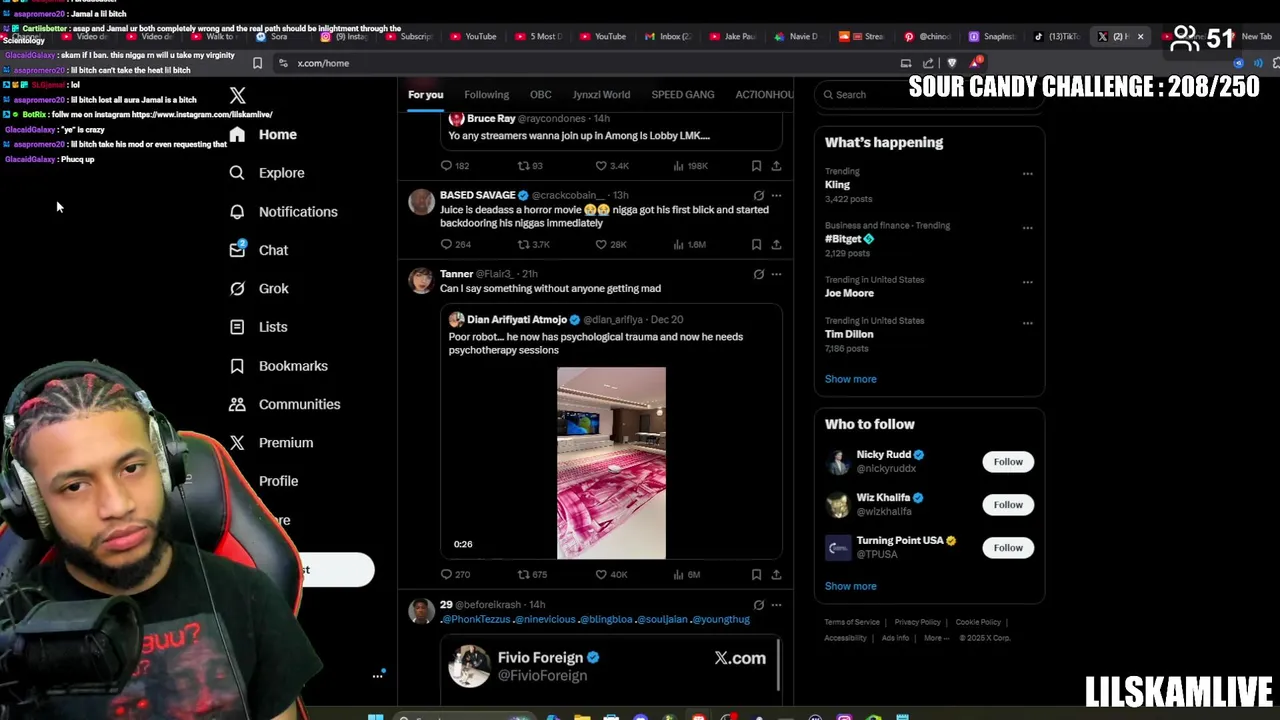Image resolution: width=1280 pixels, height=720 pixels.
Task: Open more options for Joe Moore trend
Action: click(x=1027, y=282)
